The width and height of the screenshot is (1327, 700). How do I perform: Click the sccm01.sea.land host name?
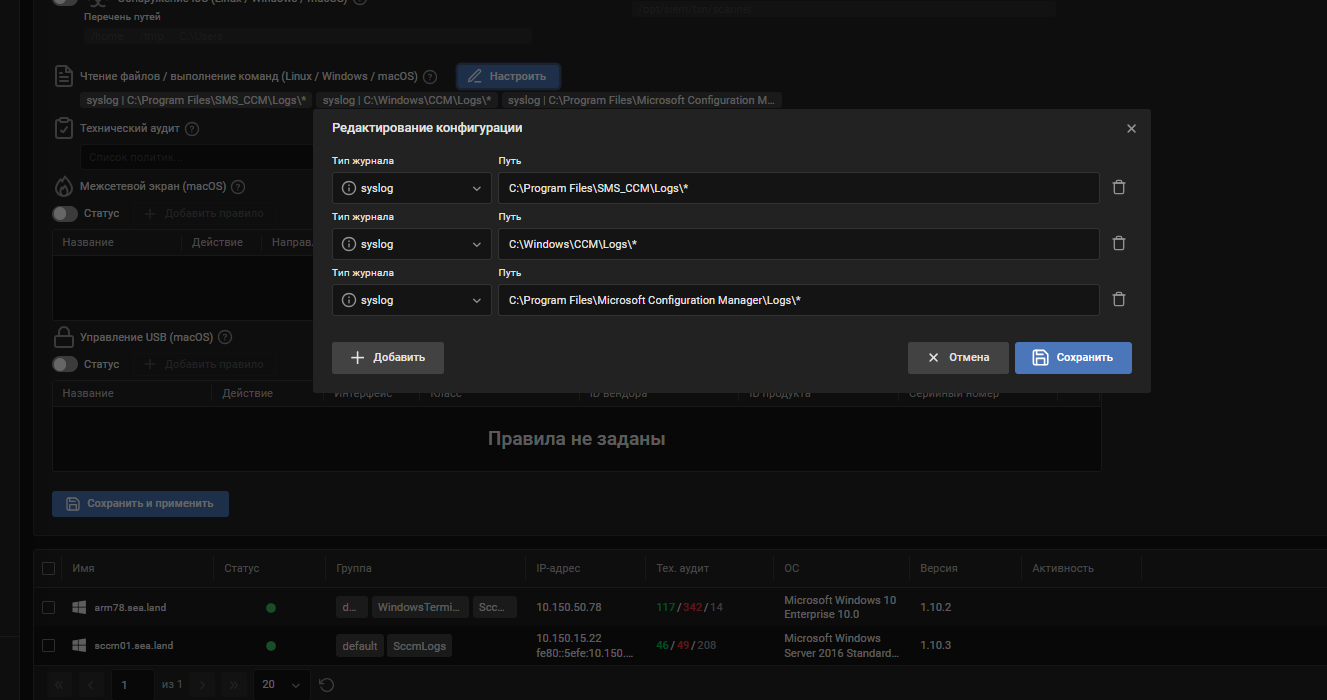(134, 646)
